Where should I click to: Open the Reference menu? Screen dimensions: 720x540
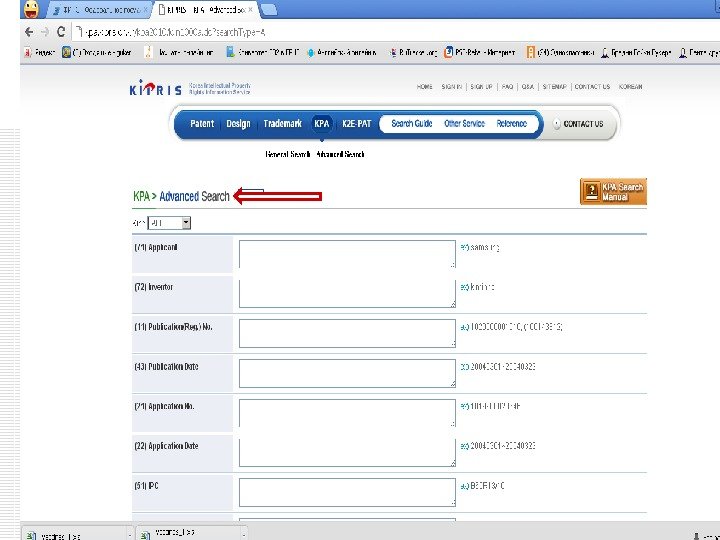[x=512, y=124]
